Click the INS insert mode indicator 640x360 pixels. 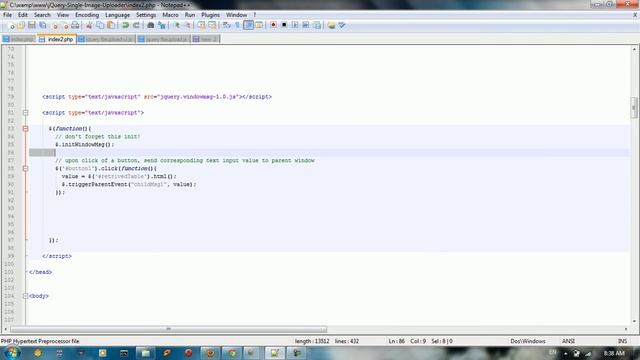coord(622,341)
